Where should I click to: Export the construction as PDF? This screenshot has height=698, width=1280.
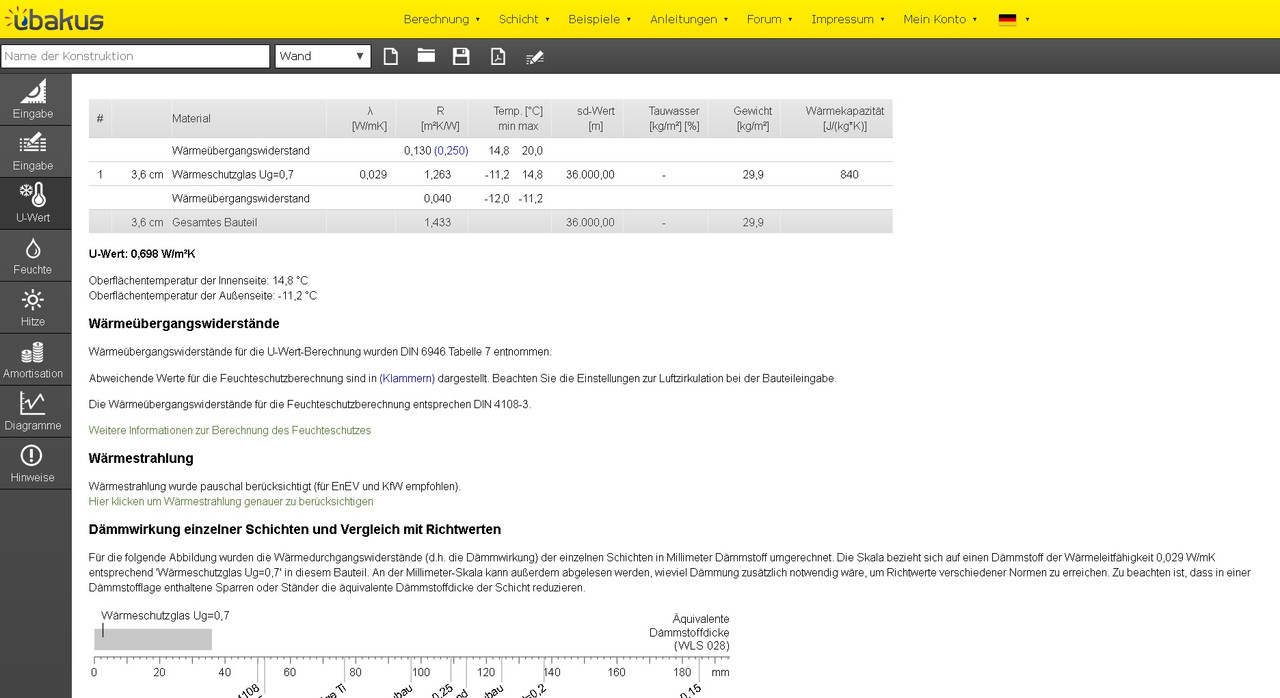point(497,56)
